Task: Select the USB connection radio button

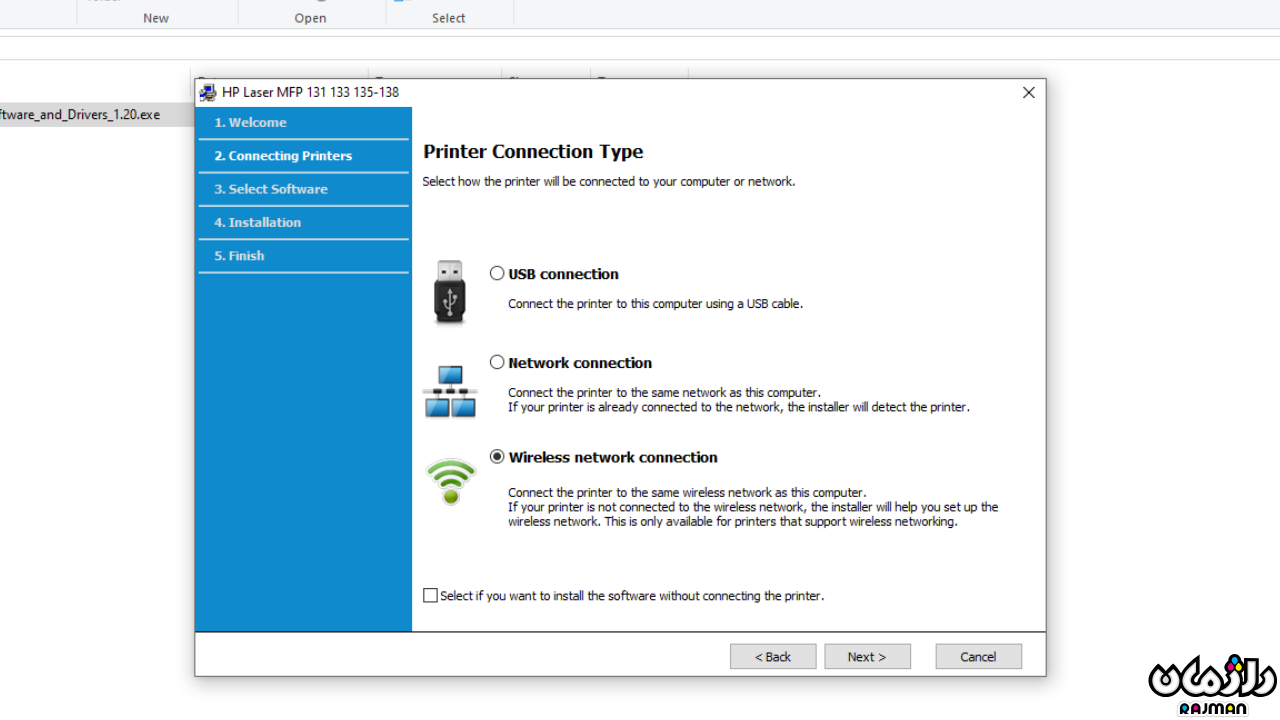Action: tap(497, 273)
